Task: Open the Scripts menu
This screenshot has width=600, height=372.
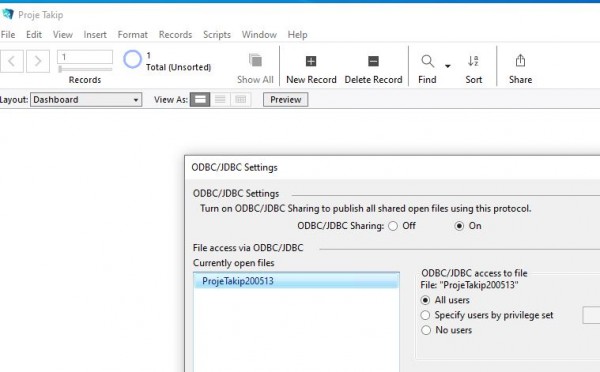Action: 217,34
